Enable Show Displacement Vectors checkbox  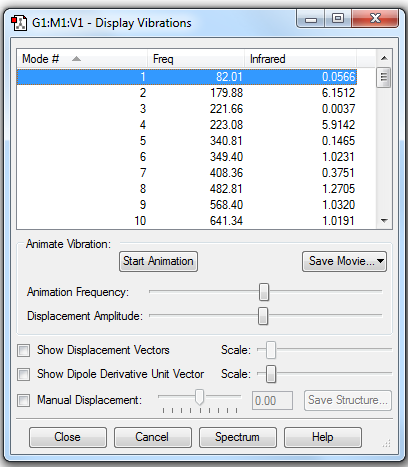point(24,351)
